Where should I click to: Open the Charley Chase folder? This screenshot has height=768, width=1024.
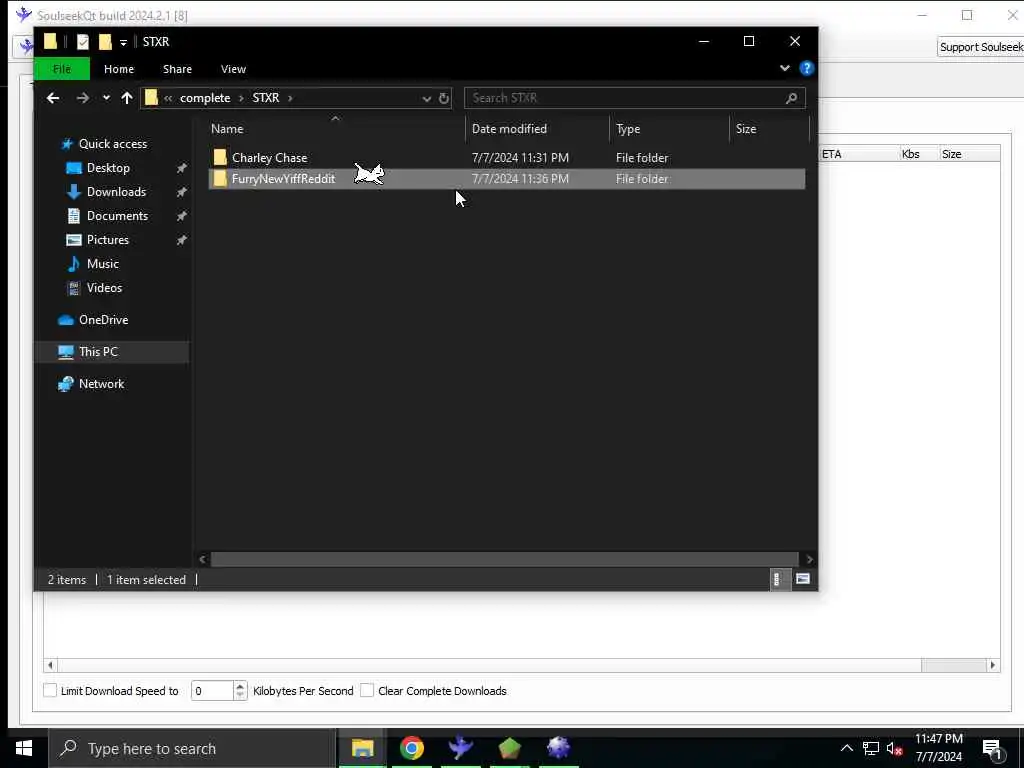(x=269, y=157)
